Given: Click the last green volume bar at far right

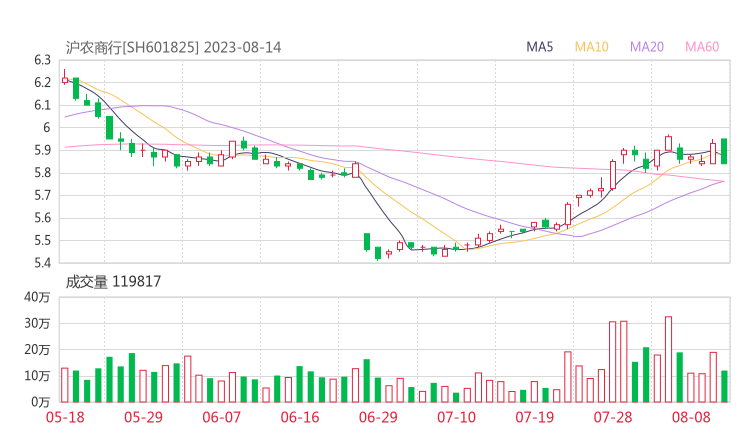Looking at the screenshot, I should click(x=724, y=387).
